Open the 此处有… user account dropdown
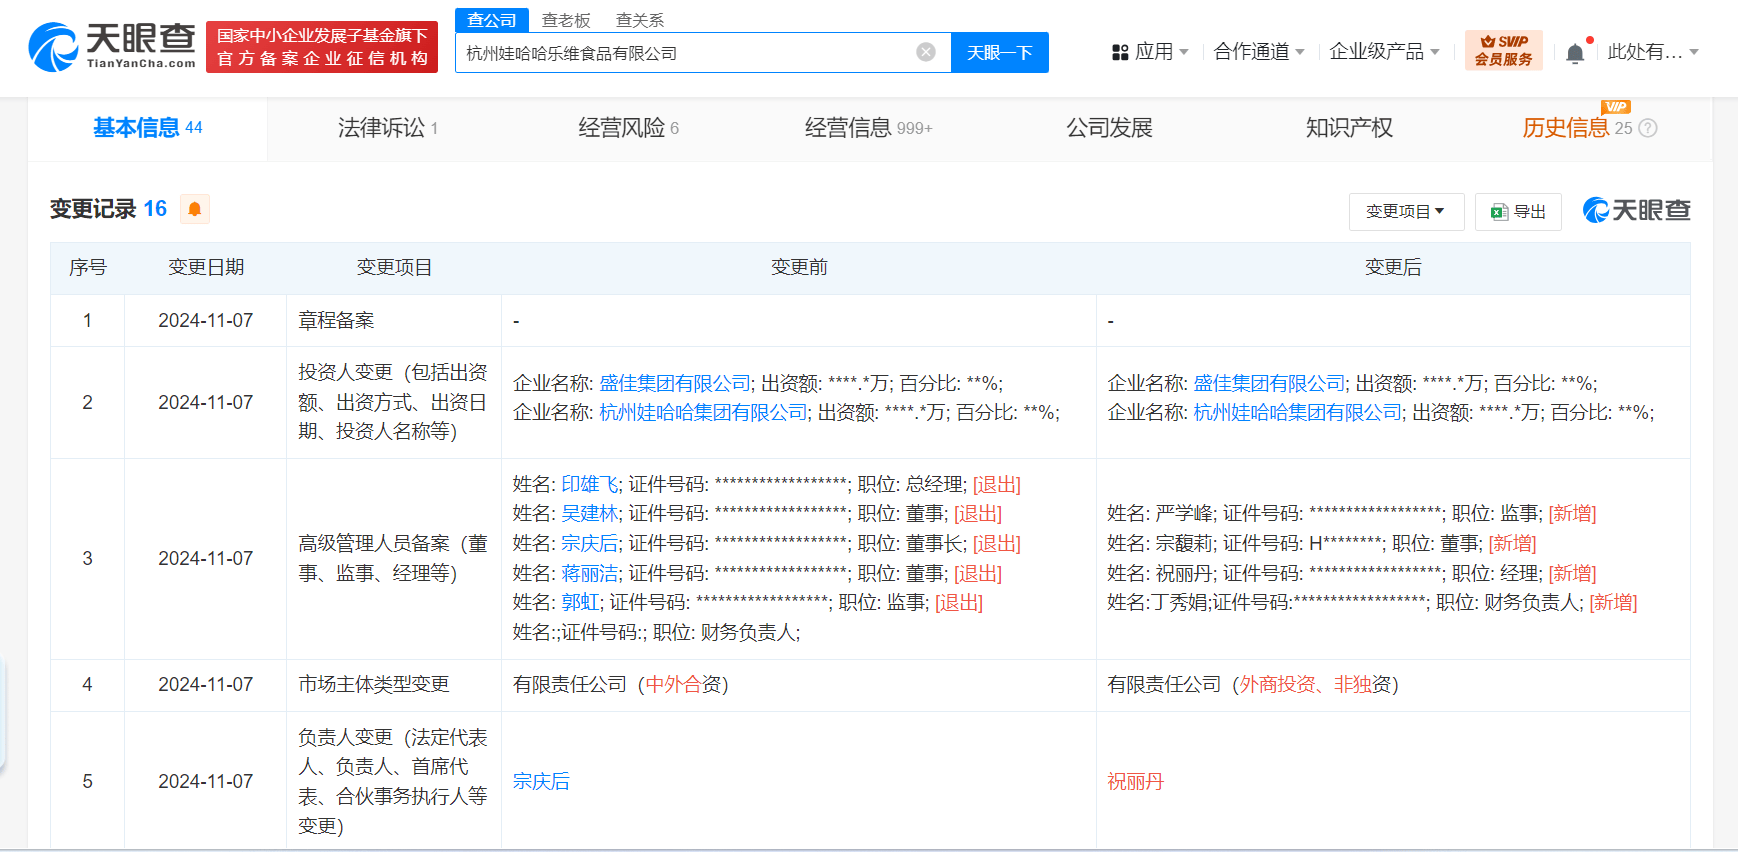The image size is (1738, 852). coord(1653,52)
